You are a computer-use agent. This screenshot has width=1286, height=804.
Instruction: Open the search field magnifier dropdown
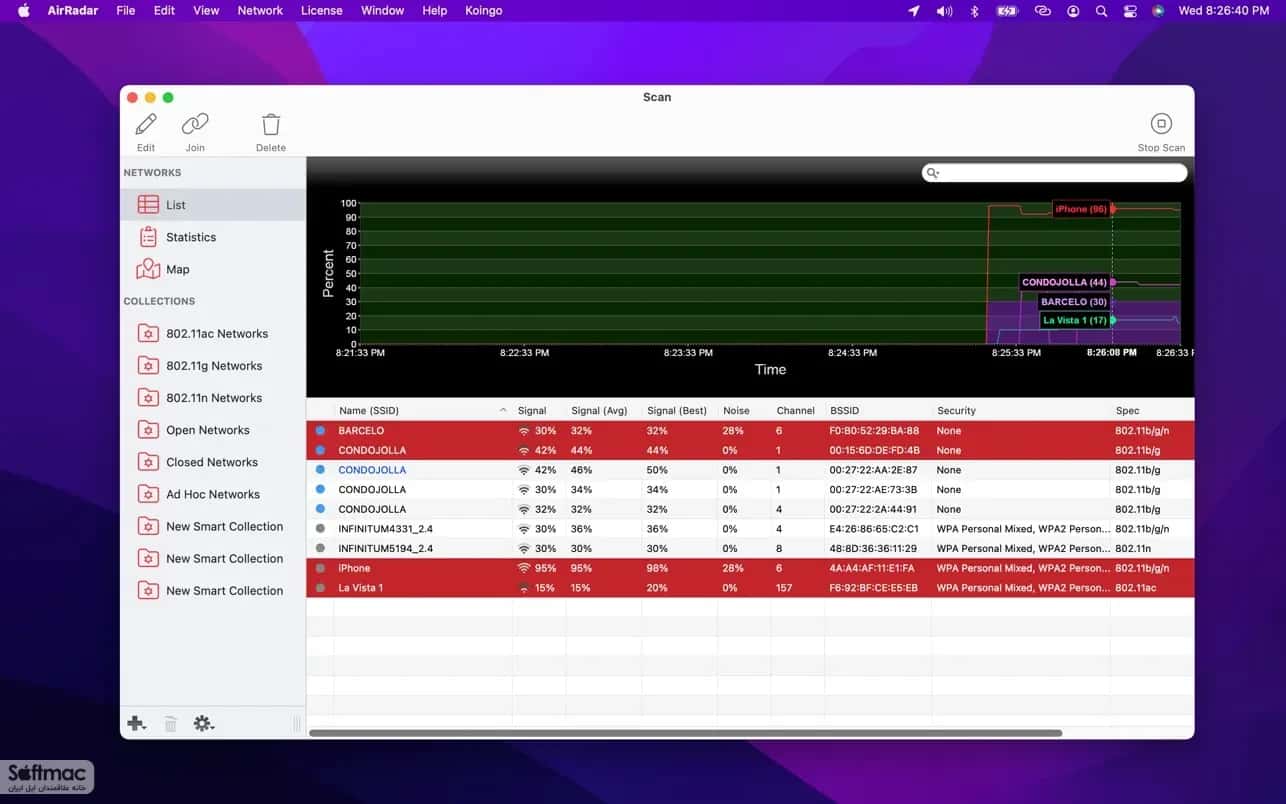tap(933, 173)
